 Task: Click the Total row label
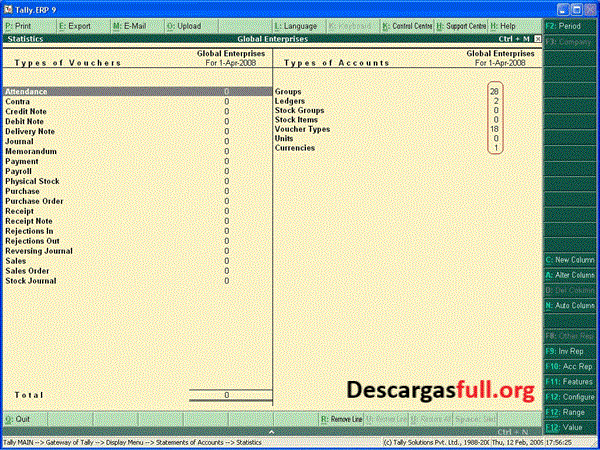[29, 395]
